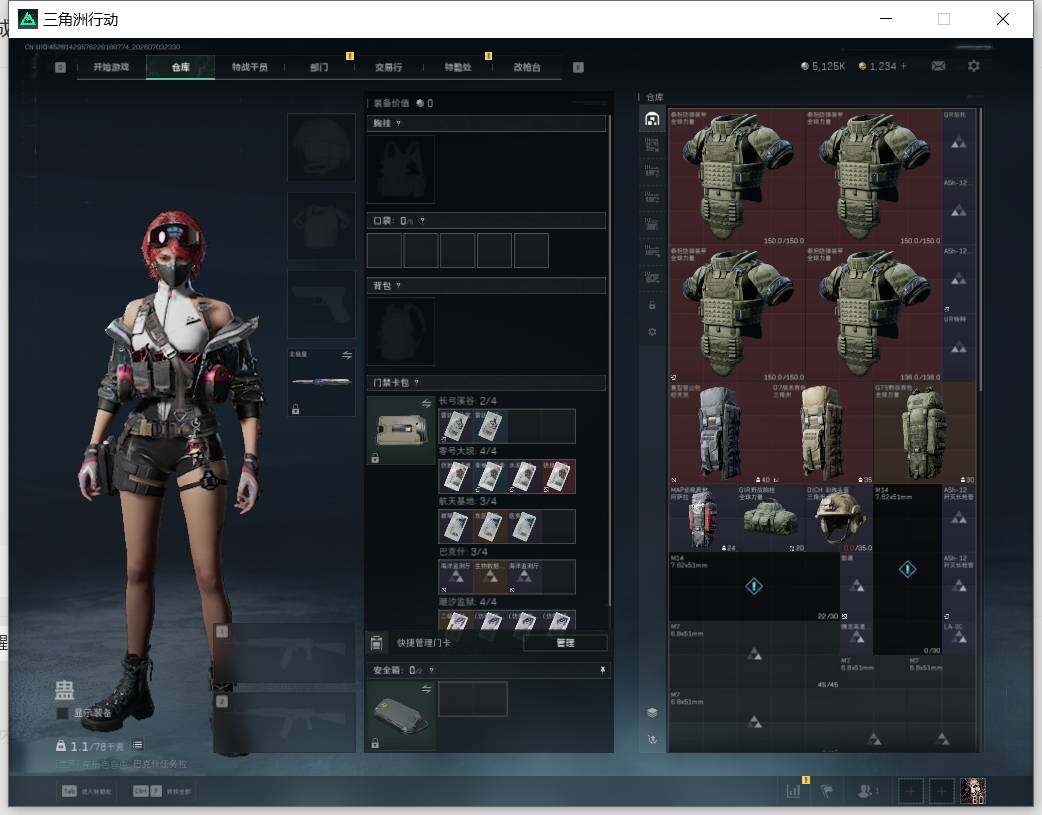Click the lock icon under the knife slot
Image resolution: width=1042 pixels, height=815 pixels.
(296, 409)
